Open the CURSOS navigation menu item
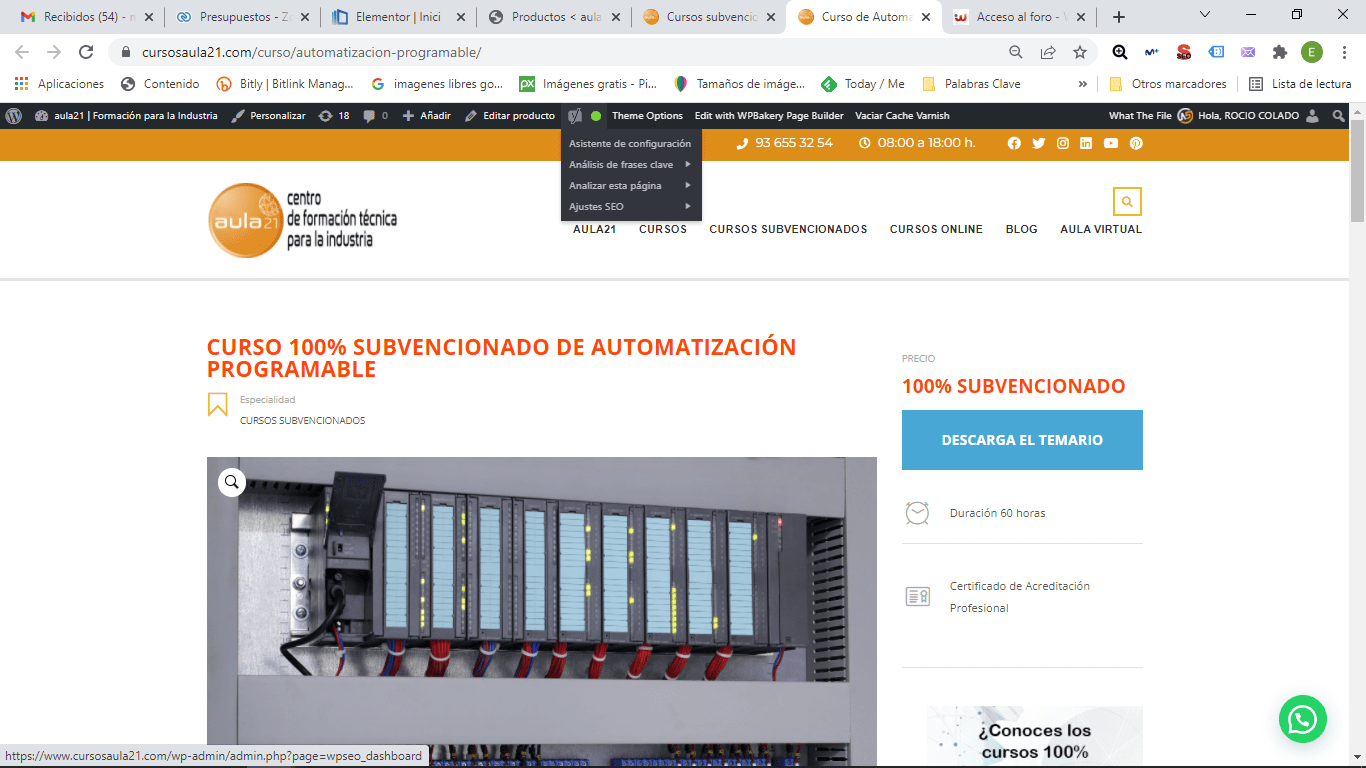The image size is (1366, 768). click(x=663, y=229)
